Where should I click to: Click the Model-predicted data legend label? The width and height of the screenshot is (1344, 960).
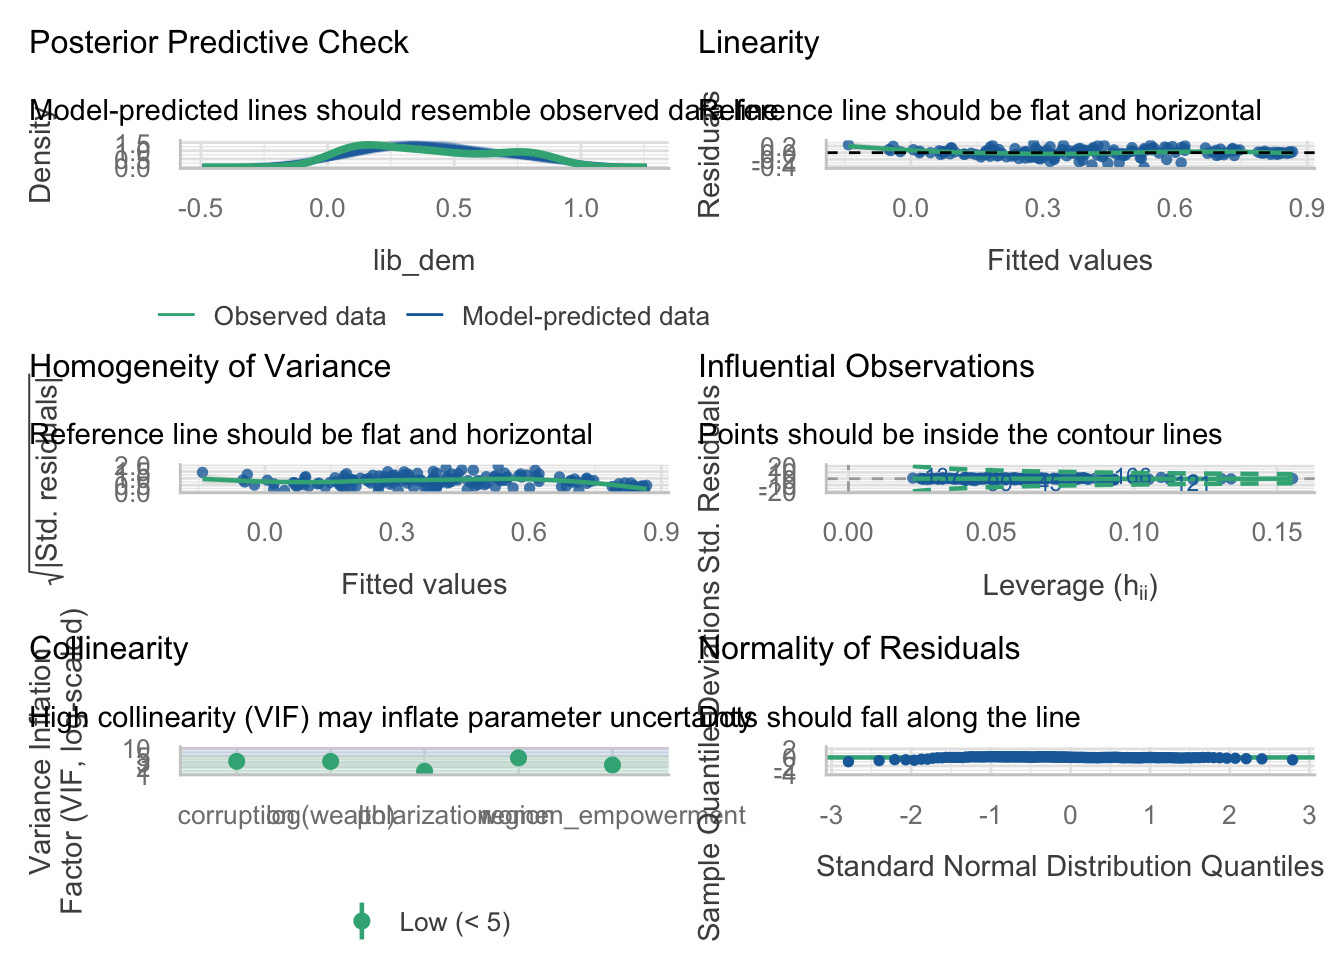click(585, 317)
